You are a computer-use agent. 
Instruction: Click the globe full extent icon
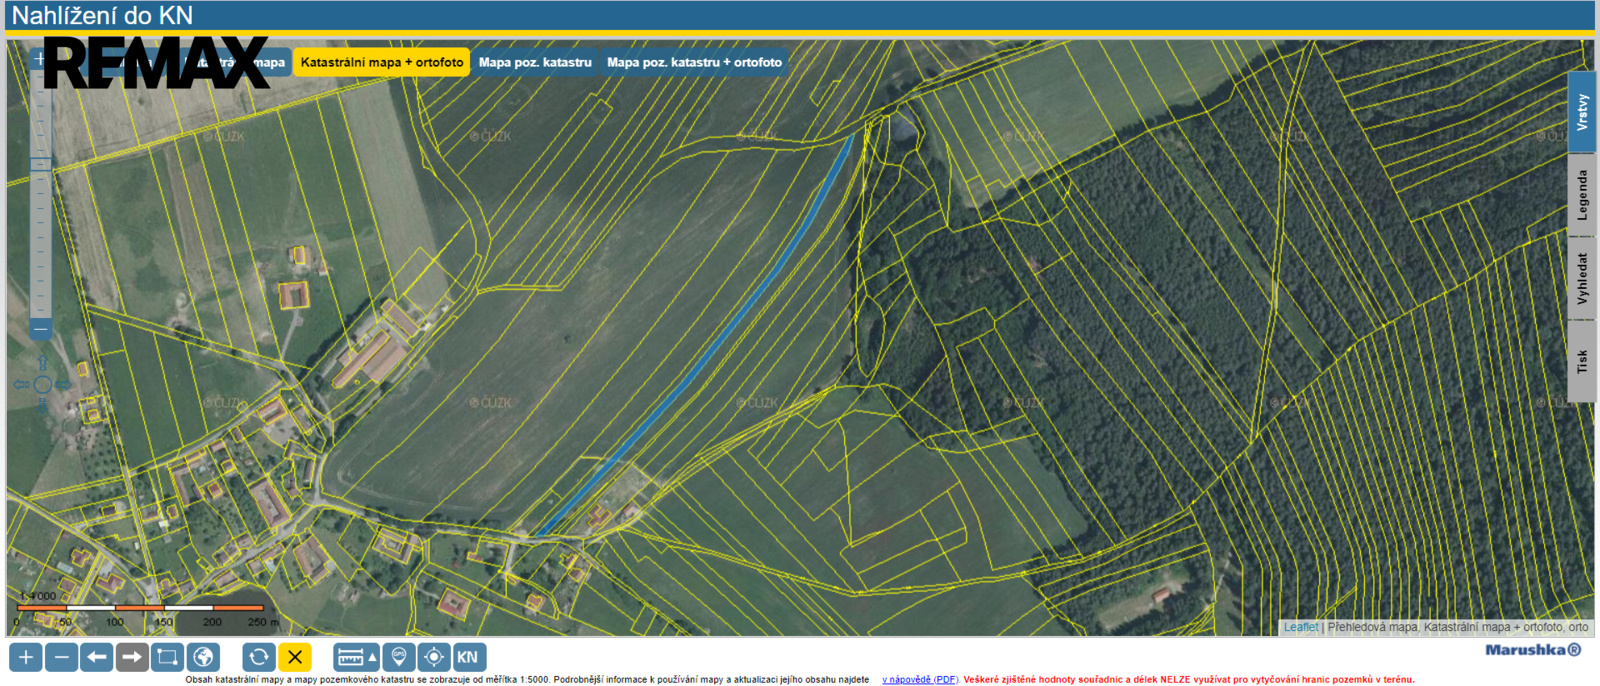coord(203,657)
